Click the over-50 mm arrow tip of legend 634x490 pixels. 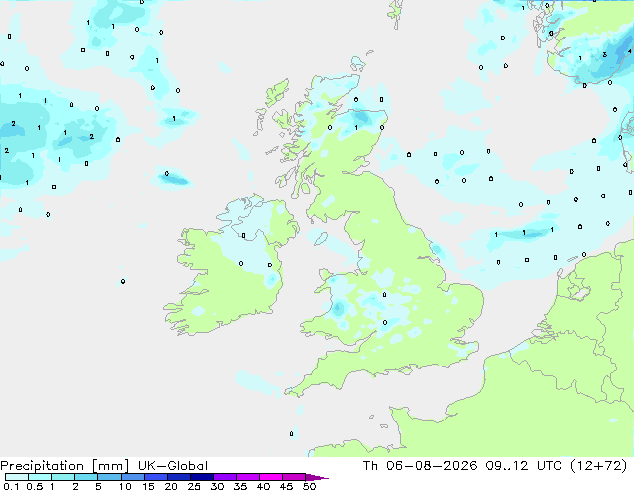(x=317, y=477)
